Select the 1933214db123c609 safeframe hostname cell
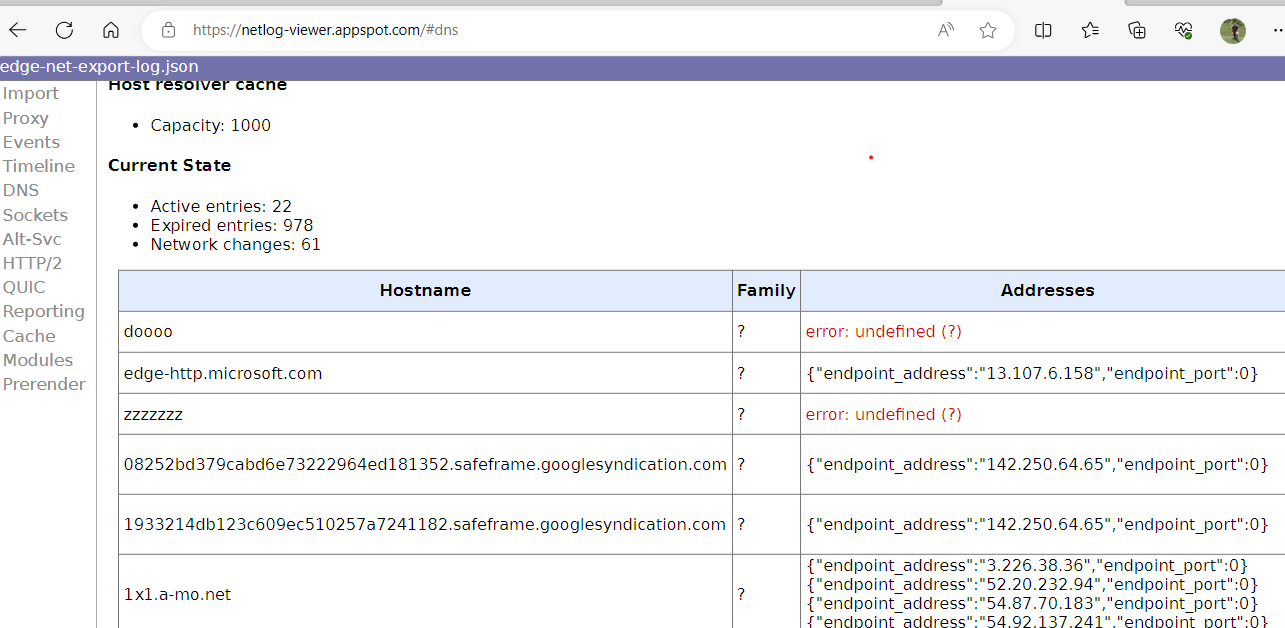Image resolution: width=1285 pixels, height=628 pixels. point(425,524)
